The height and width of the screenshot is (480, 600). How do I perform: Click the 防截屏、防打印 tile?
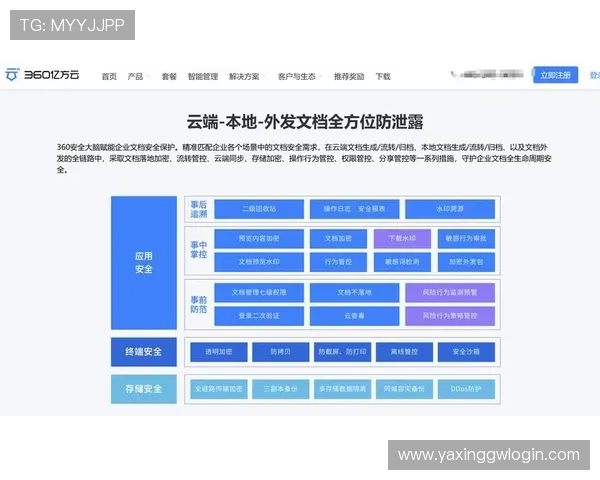click(x=342, y=352)
